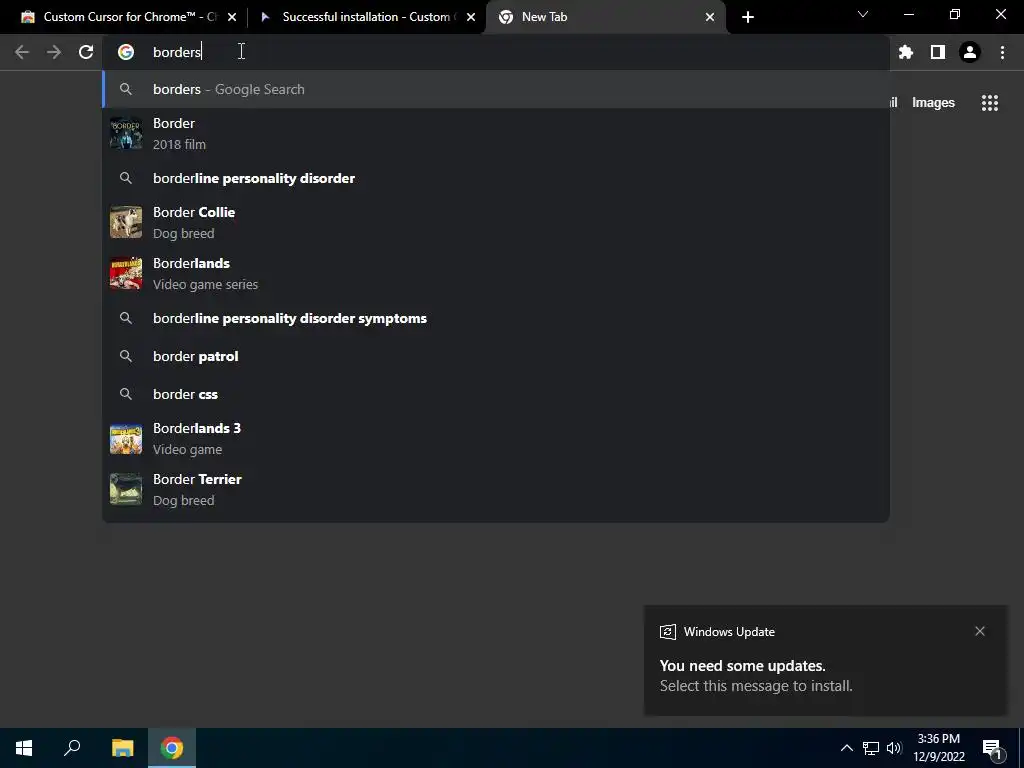Viewport: 1024px width, 768px height.
Task: Choose Border Collie dog breed suggestion
Action: tap(496, 223)
